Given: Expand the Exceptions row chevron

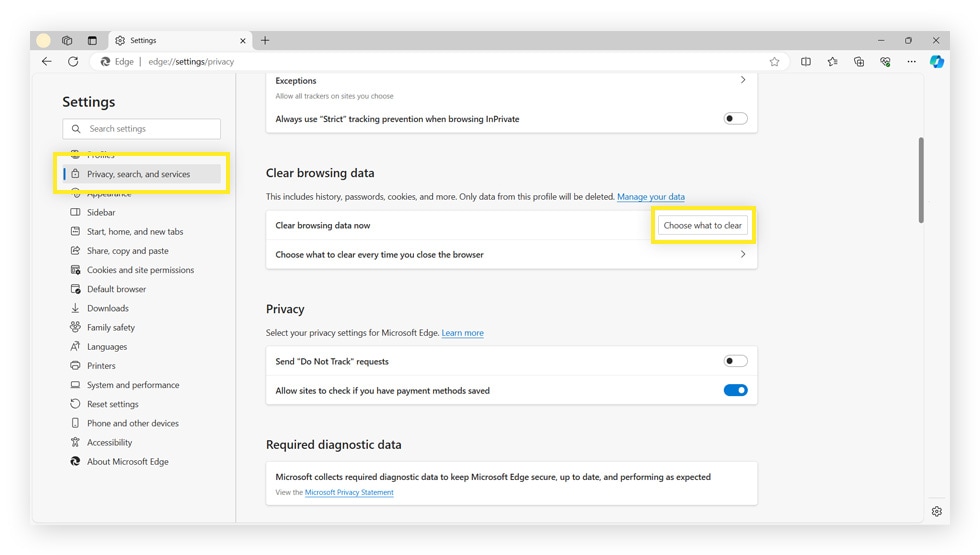Looking at the screenshot, I should pyautogui.click(x=742, y=80).
